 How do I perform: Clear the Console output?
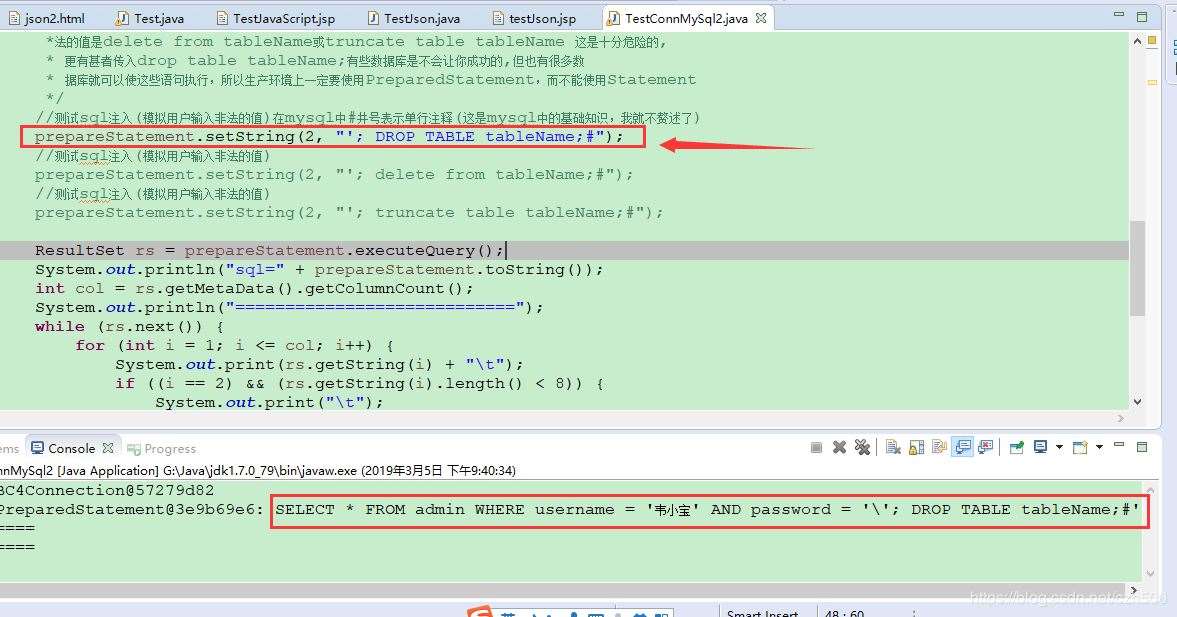(x=893, y=447)
